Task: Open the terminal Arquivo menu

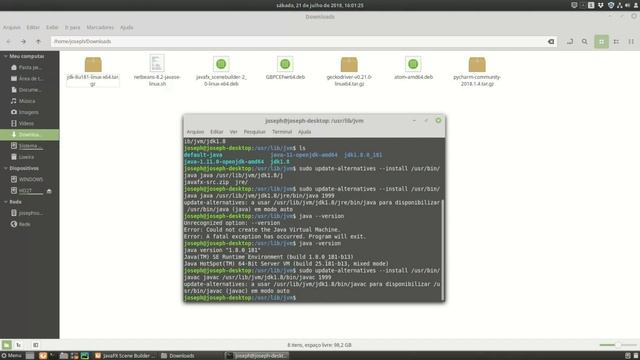Action: [195, 132]
